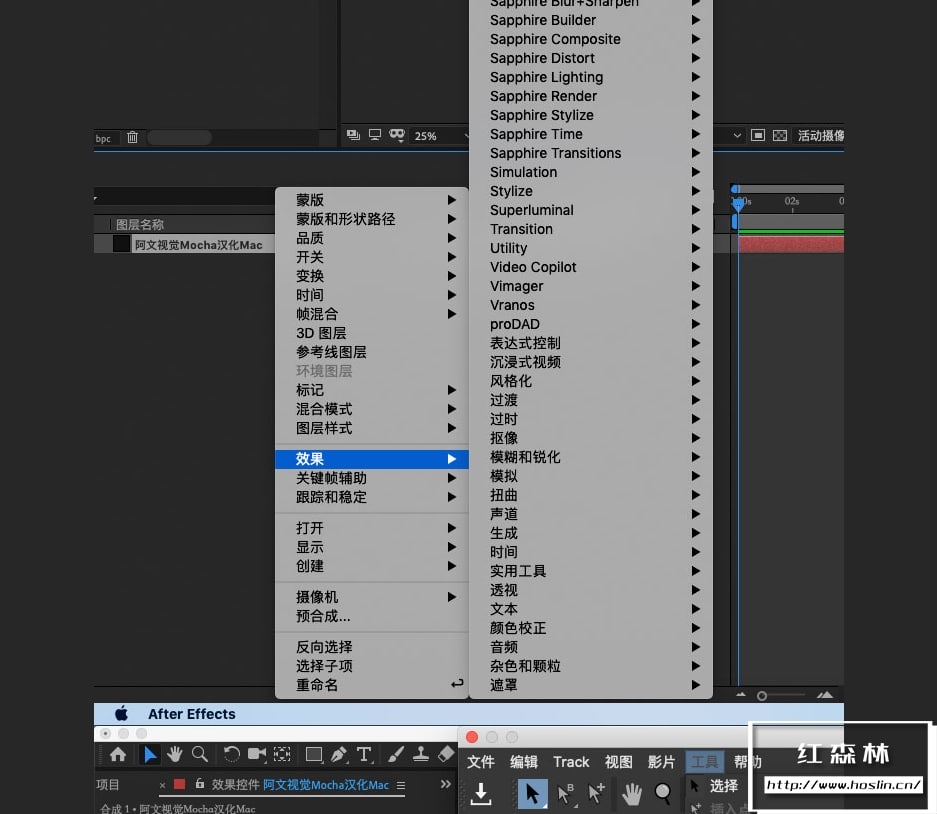Image resolution: width=937 pixels, height=814 pixels.
Task: Select the Sapphire Distort effects category
Action: (591, 58)
